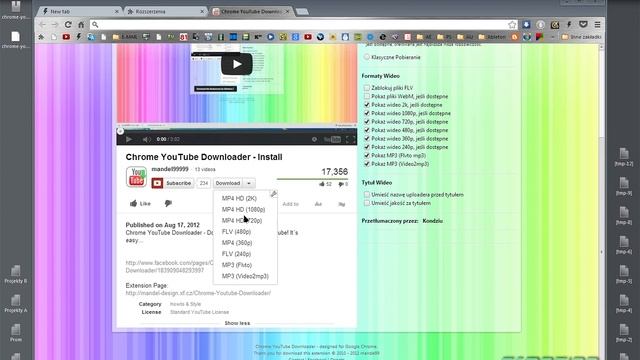640x360 pixels.
Task: Open the tmp-12 desktop file icon
Action: (x=624, y=157)
